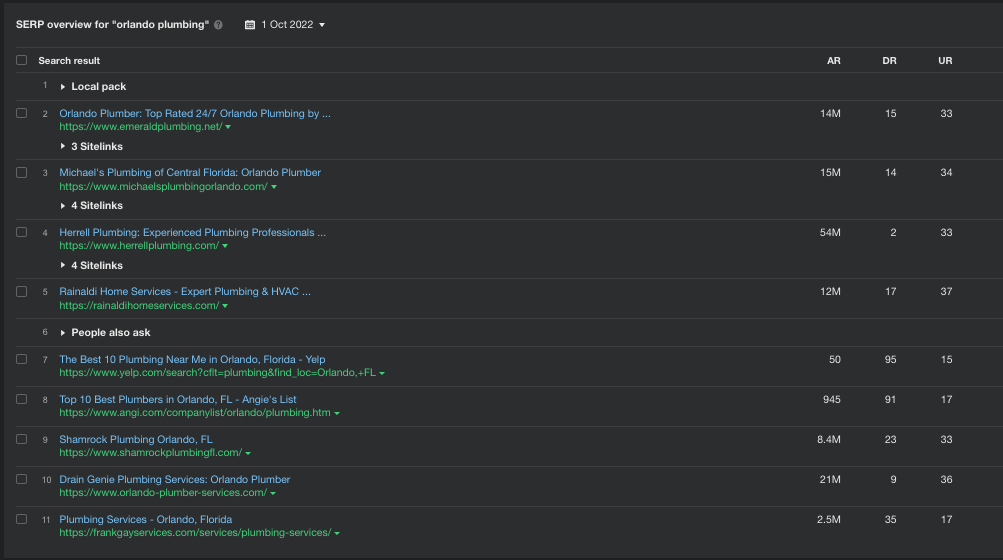The width and height of the screenshot is (1003, 560).
Task: Click the https://www.herrellplumbing.com/ URL
Action: [139, 246]
